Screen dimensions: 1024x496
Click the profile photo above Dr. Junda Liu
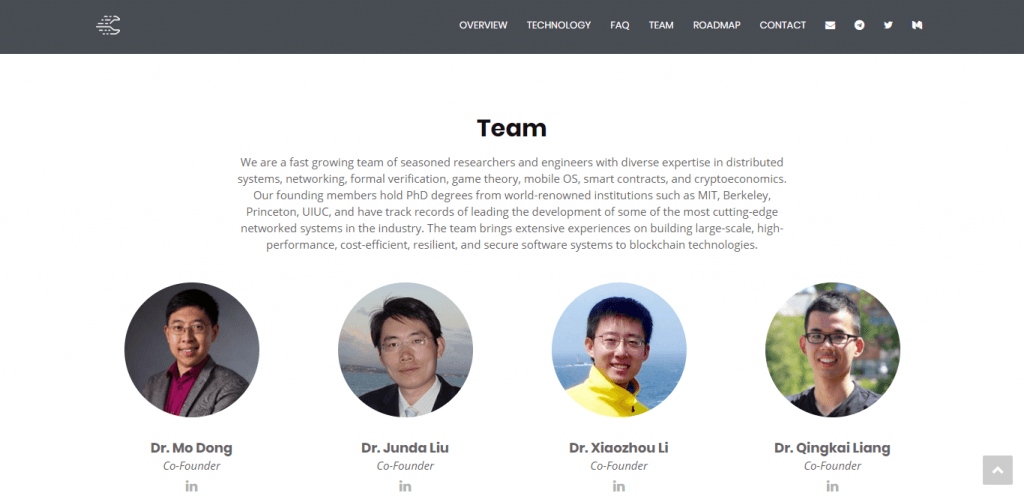pyautogui.click(x=405, y=349)
